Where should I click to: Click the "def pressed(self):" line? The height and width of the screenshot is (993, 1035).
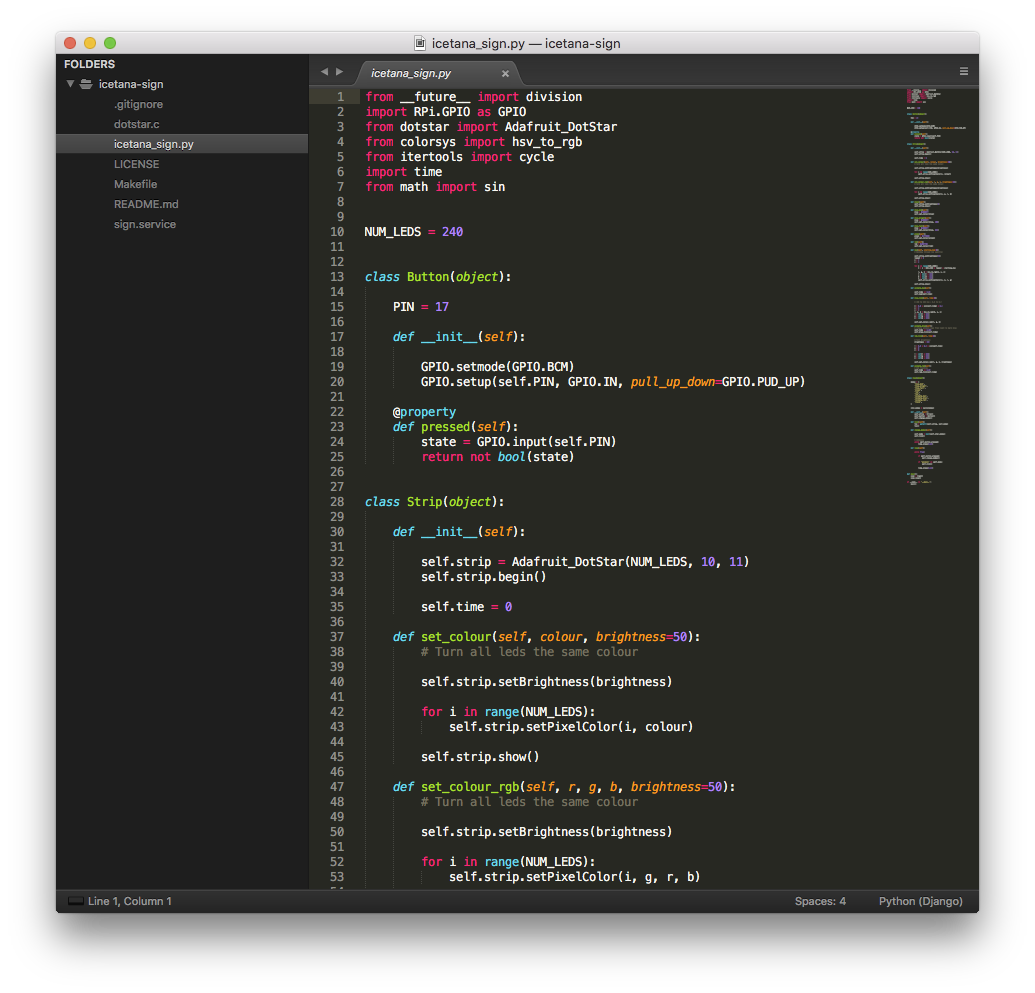point(455,427)
